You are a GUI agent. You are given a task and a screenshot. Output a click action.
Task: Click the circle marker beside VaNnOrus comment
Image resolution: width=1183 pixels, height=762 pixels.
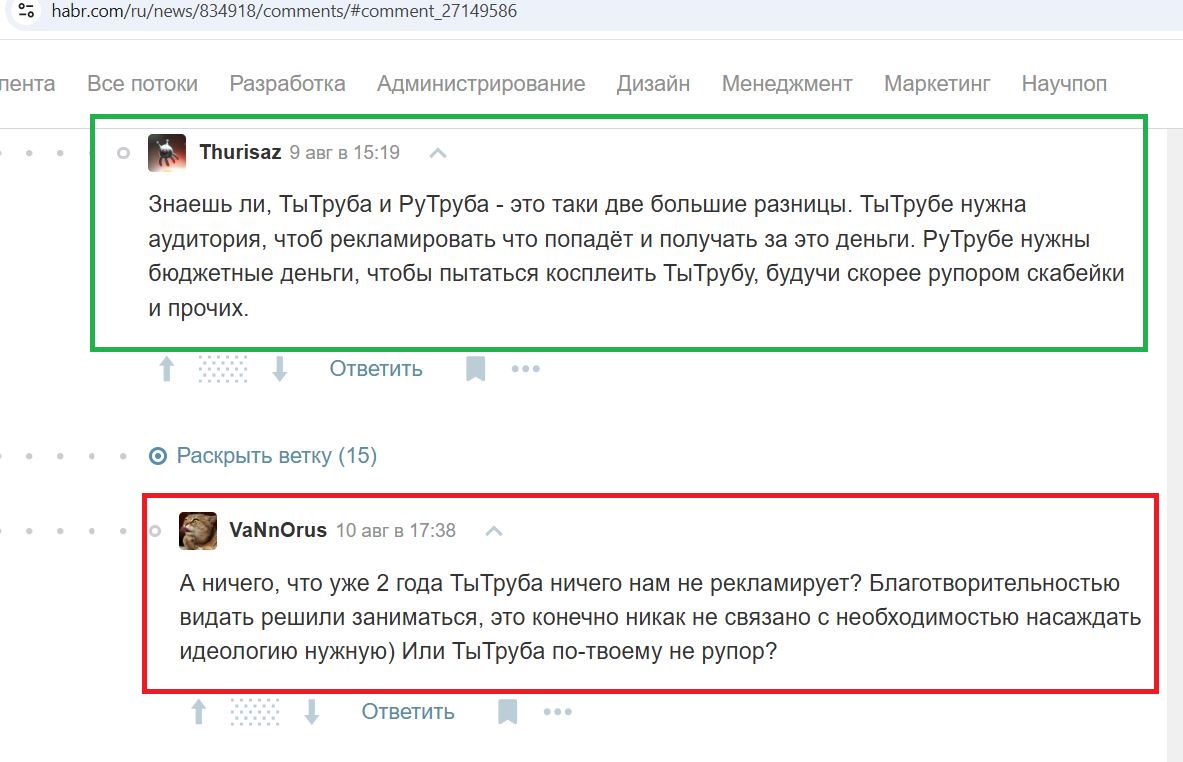coord(155,531)
